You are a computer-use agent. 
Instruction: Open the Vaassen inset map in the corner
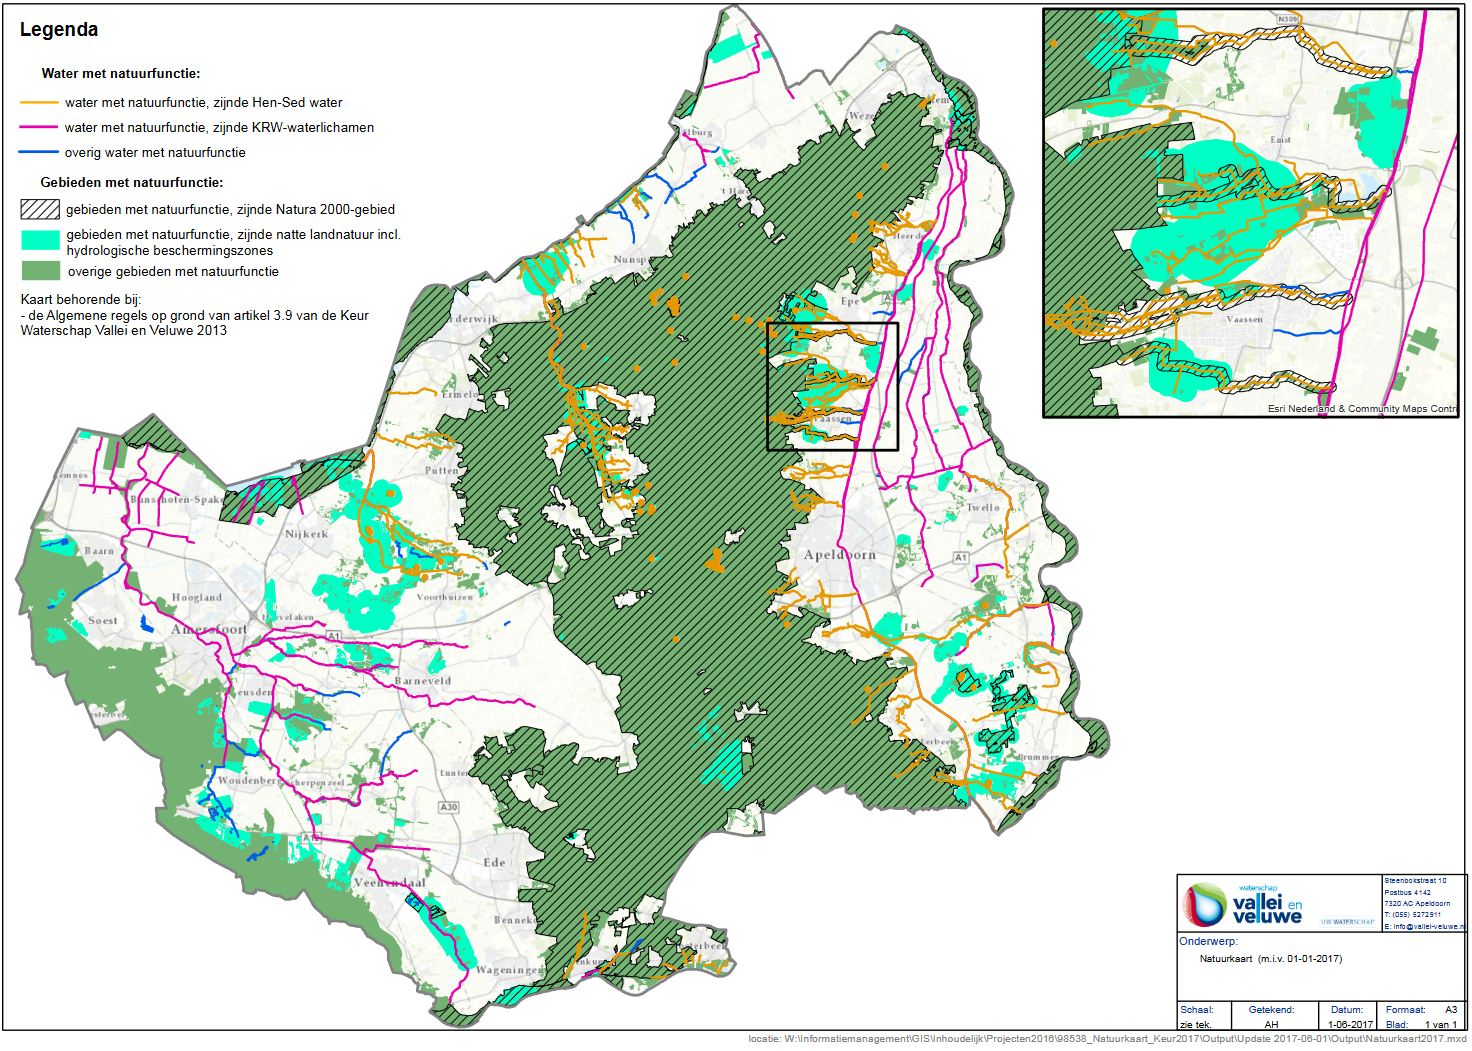(x=1251, y=213)
